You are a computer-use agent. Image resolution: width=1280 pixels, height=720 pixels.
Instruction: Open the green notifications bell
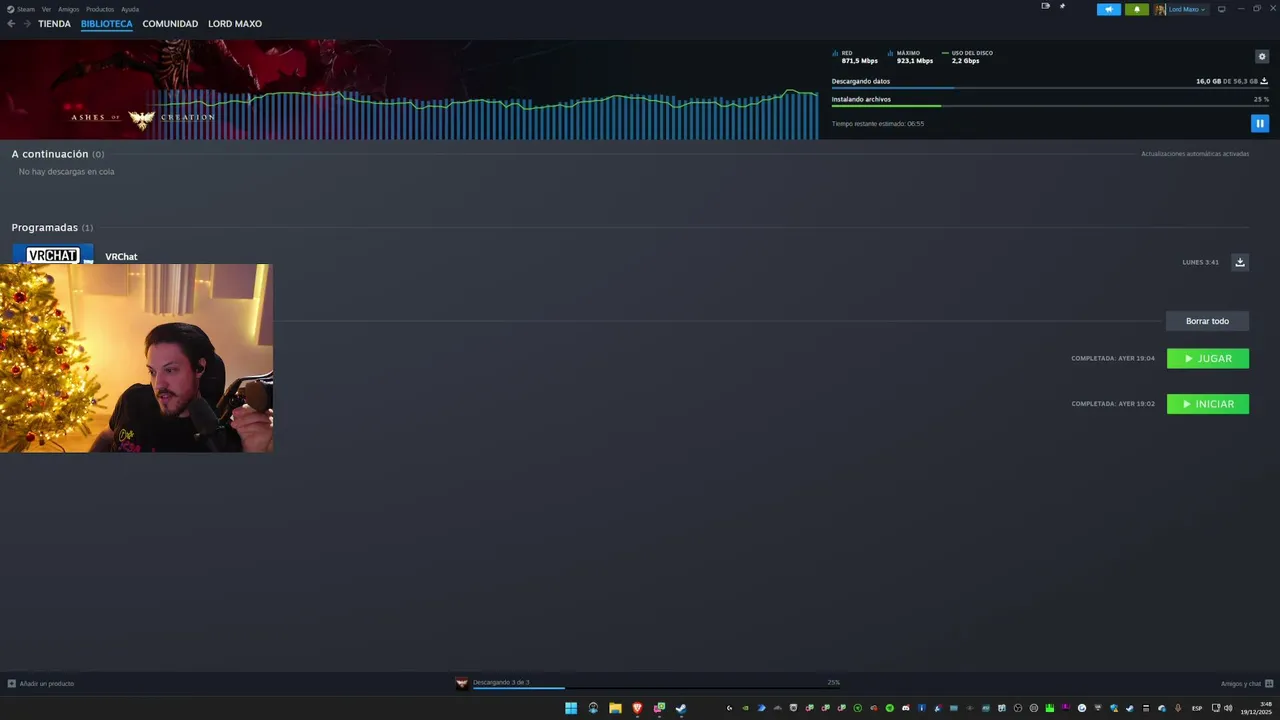1136,9
